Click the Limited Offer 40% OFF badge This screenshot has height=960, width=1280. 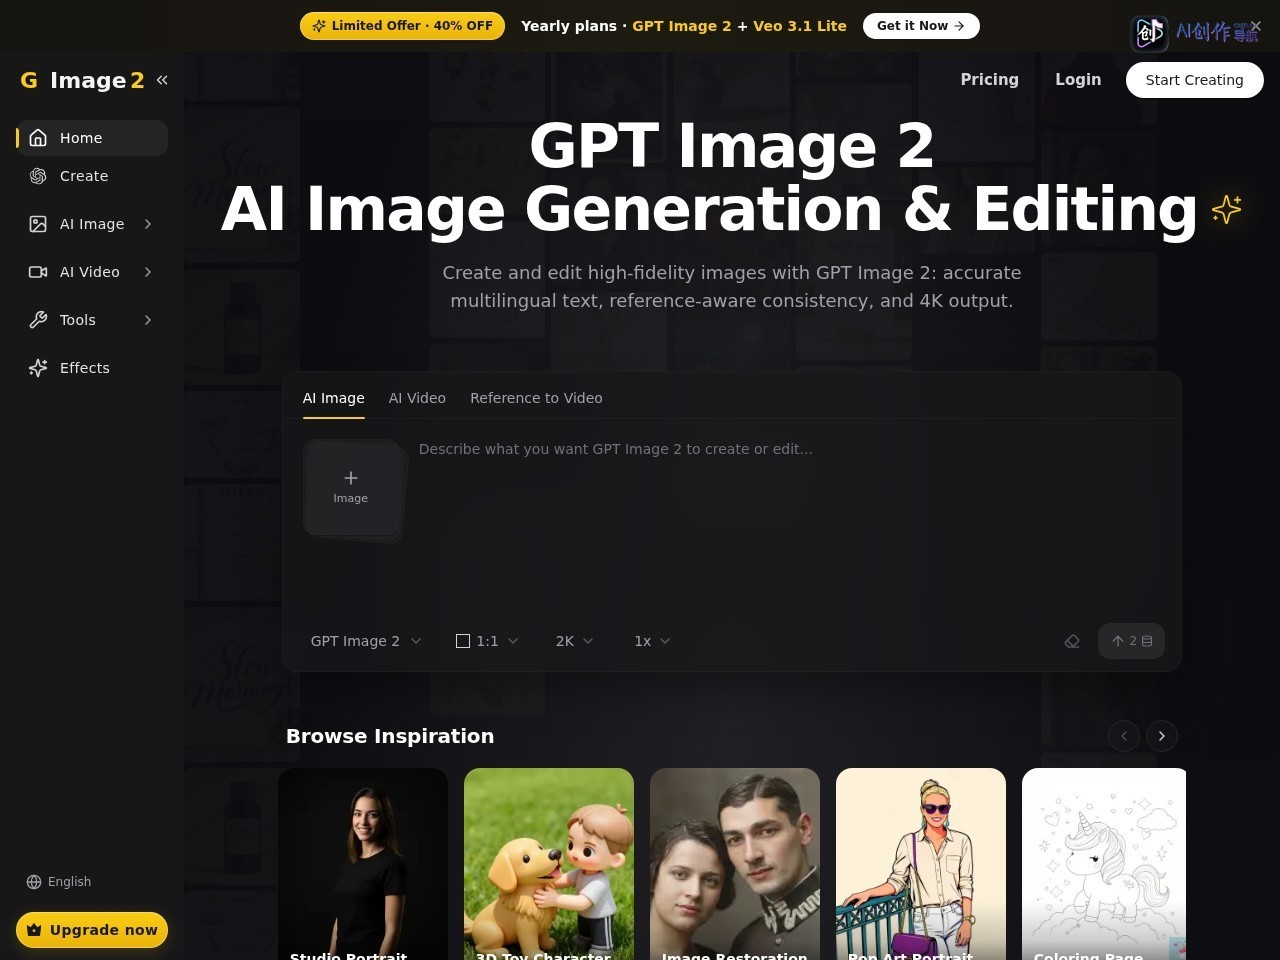(402, 26)
